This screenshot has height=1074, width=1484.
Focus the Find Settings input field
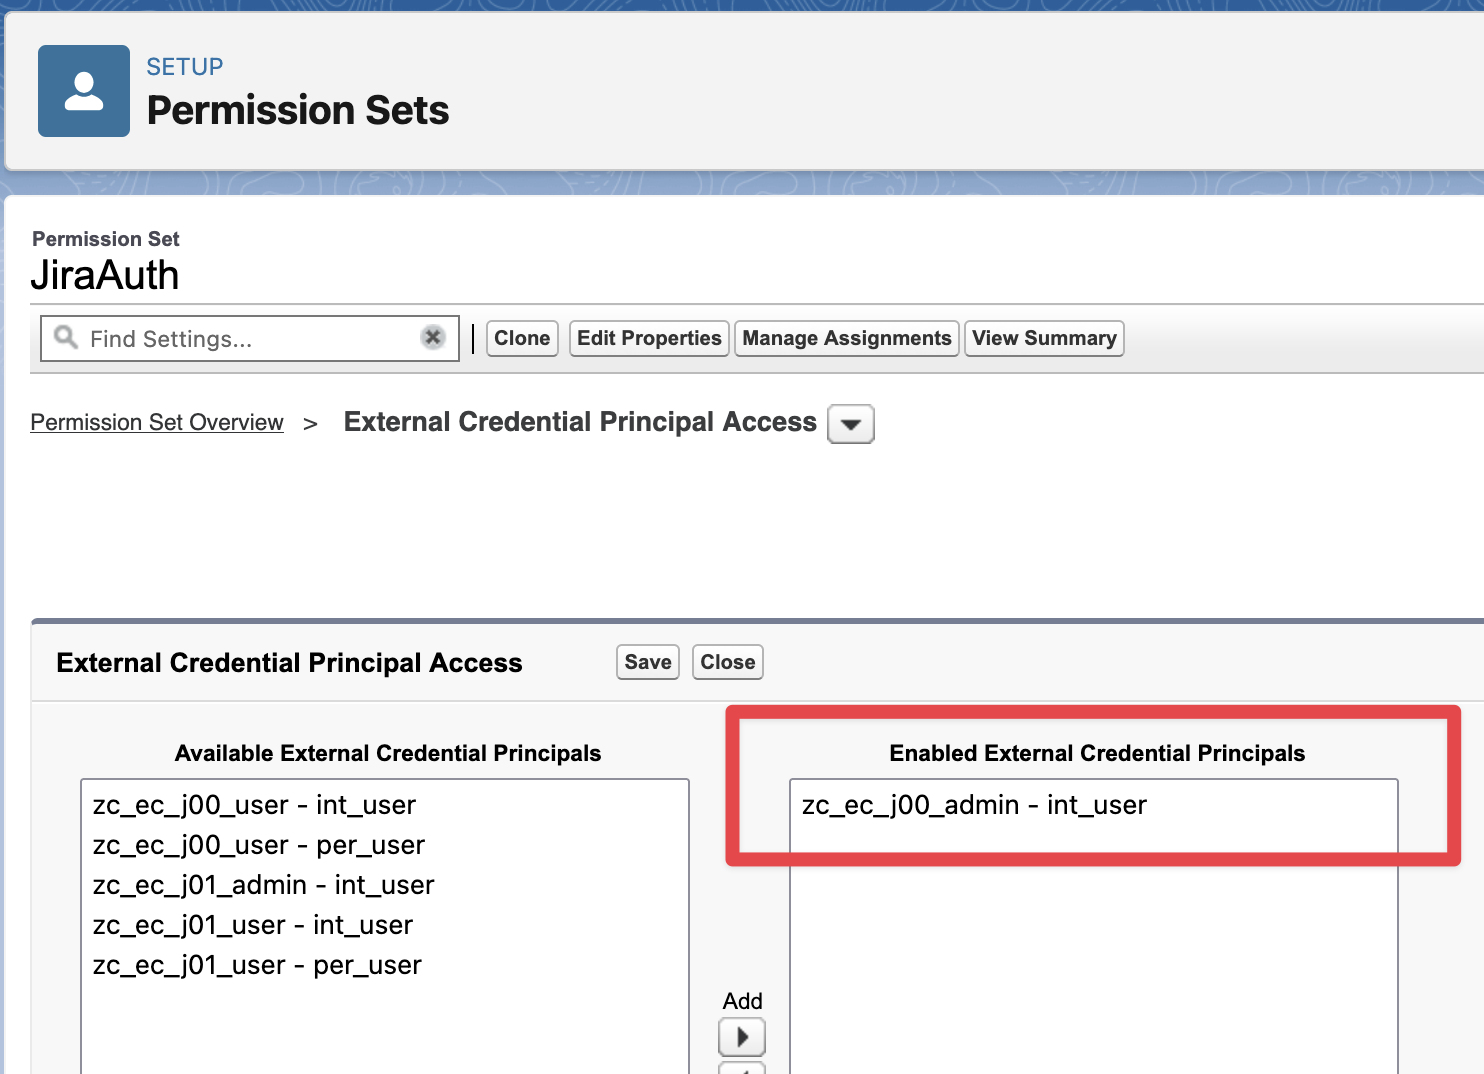pos(250,339)
